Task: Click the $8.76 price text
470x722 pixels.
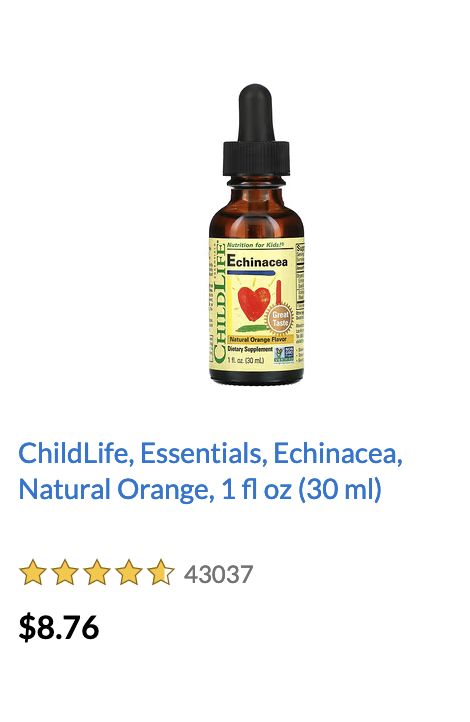Action: [59, 627]
